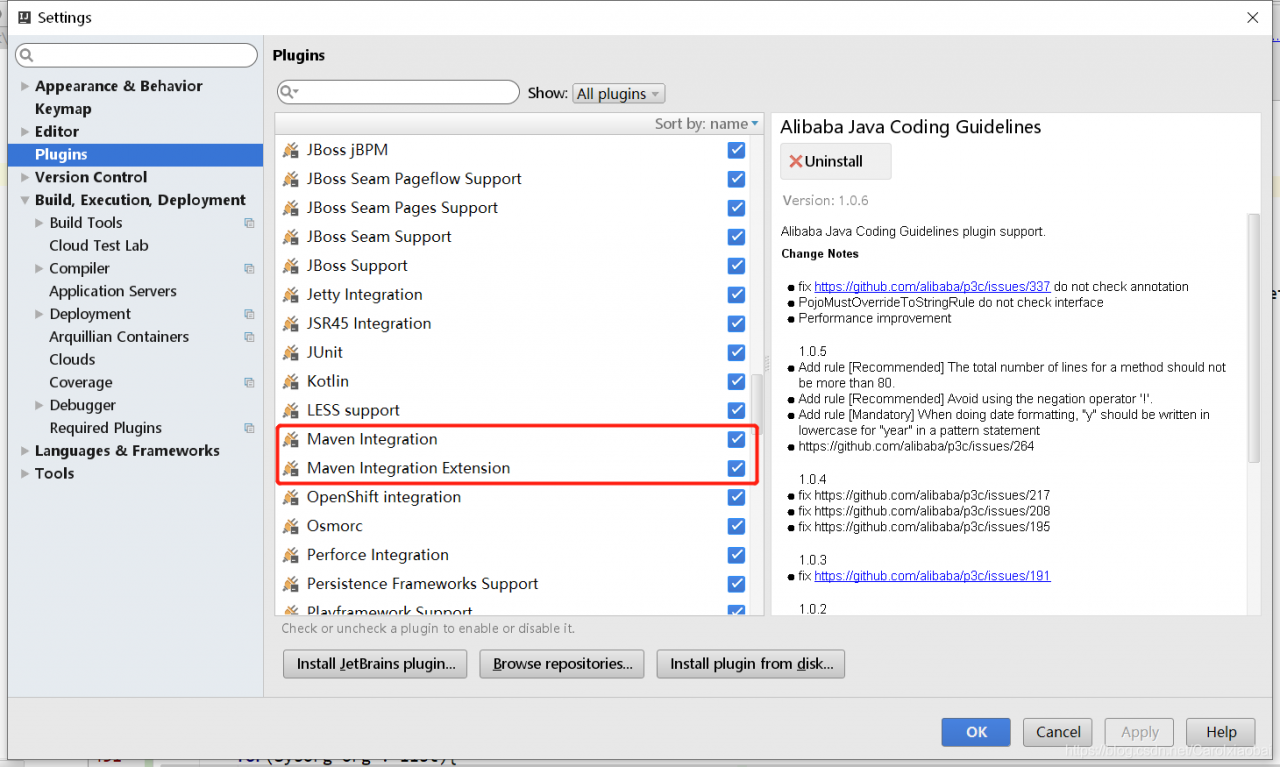Image resolution: width=1280 pixels, height=767 pixels.
Task: Click the JSR45 Integration plugin icon
Action: click(x=291, y=324)
